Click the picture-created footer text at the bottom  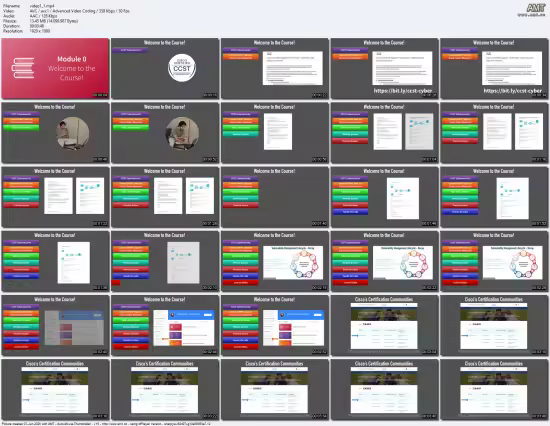pyautogui.click(x=107, y=424)
